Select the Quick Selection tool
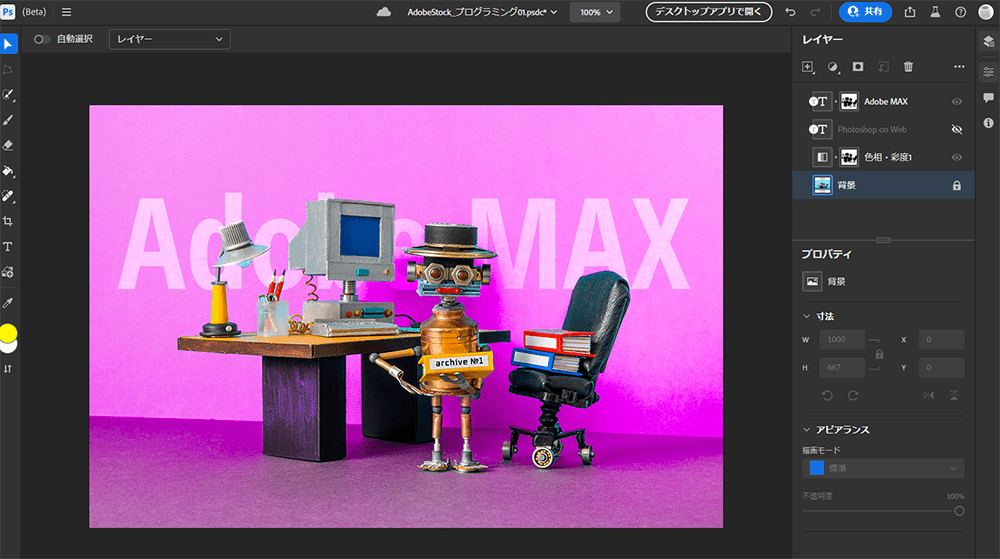The height and width of the screenshot is (559, 1000). pyautogui.click(x=8, y=94)
